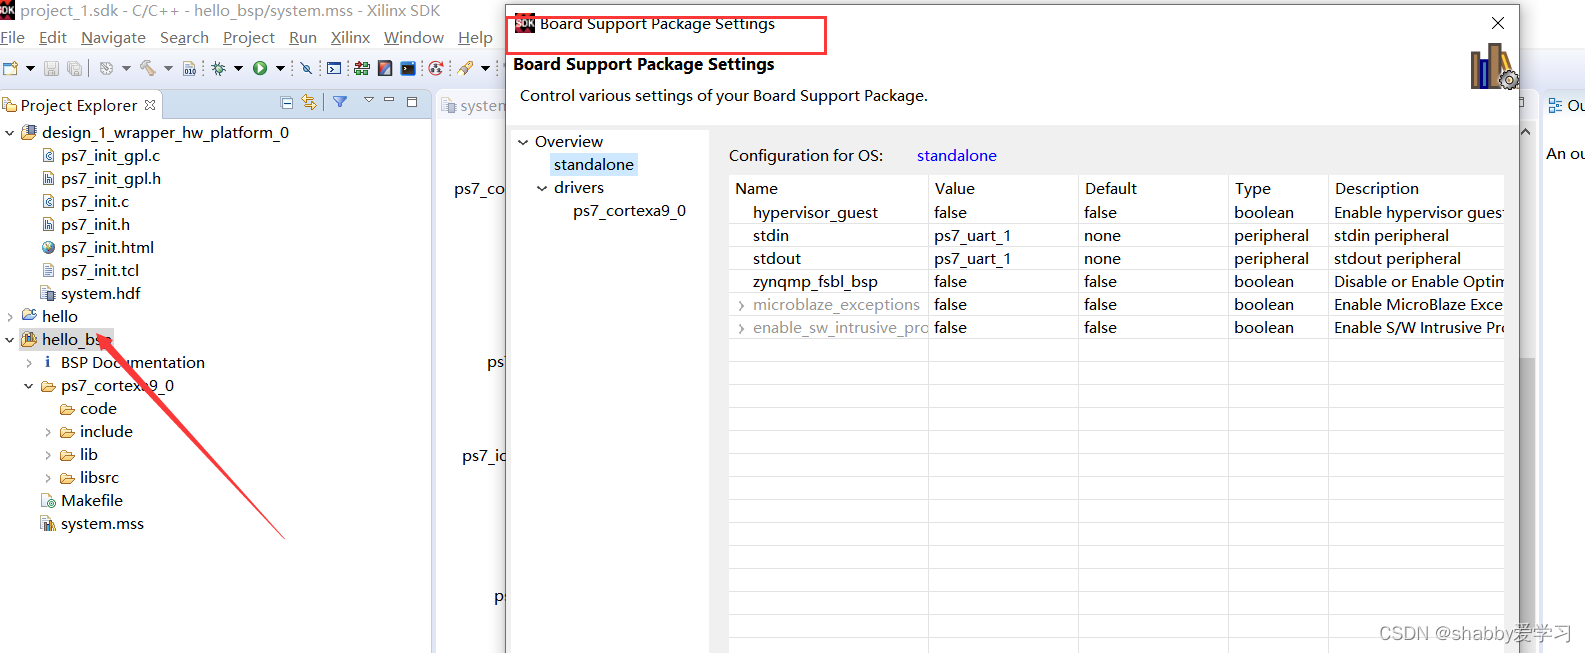Click the green Run play icon
The image size is (1585, 653).
(x=260, y=68)
